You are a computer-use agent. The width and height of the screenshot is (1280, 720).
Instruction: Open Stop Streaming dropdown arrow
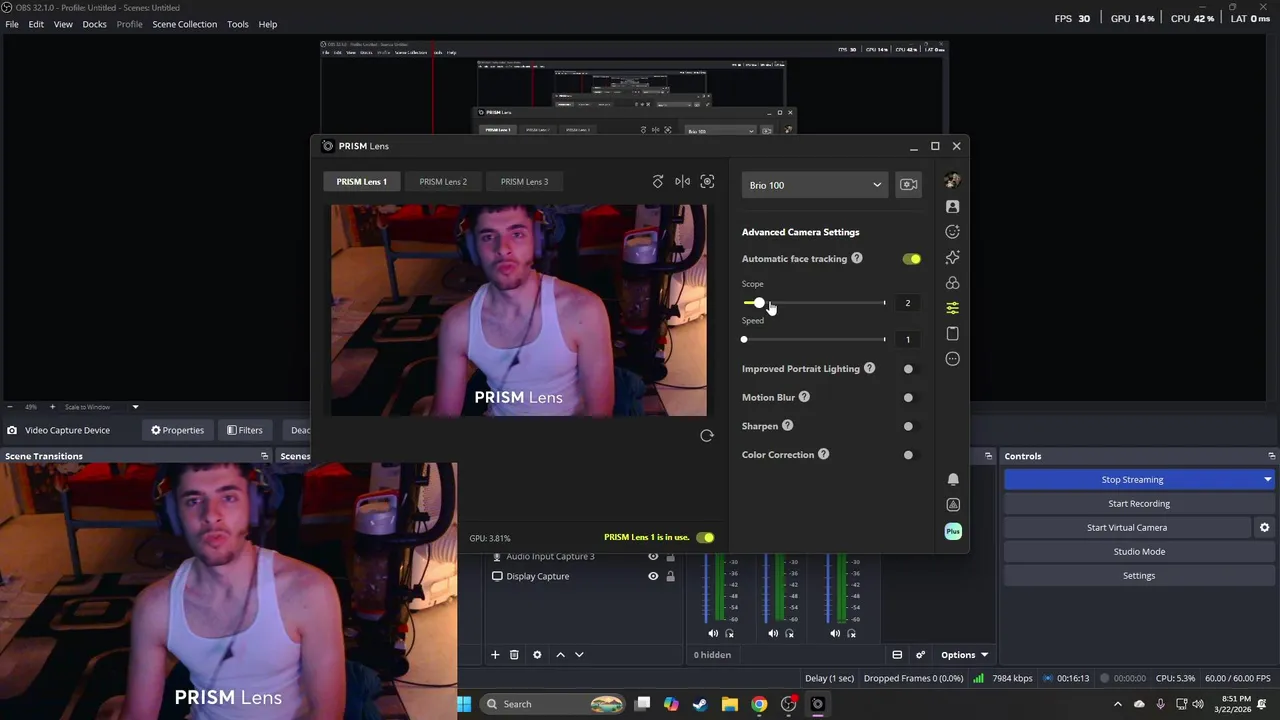point(1267,480)
